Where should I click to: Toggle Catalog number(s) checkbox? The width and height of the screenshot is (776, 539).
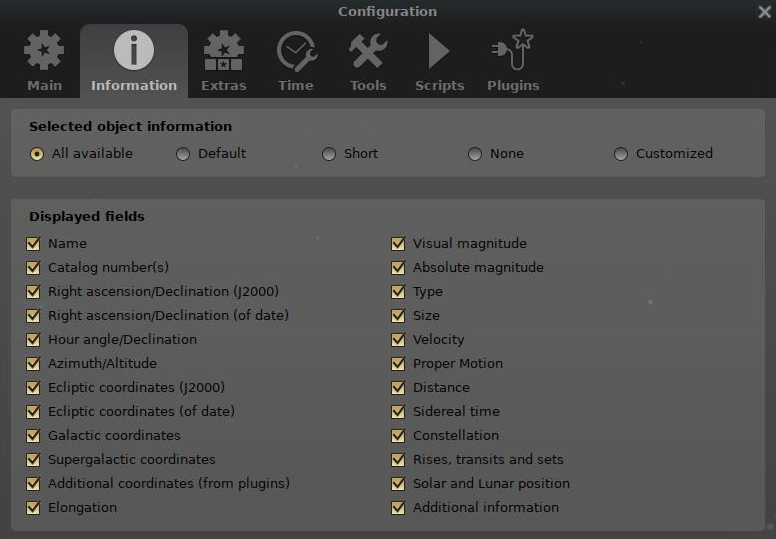(x=34, y=267)
